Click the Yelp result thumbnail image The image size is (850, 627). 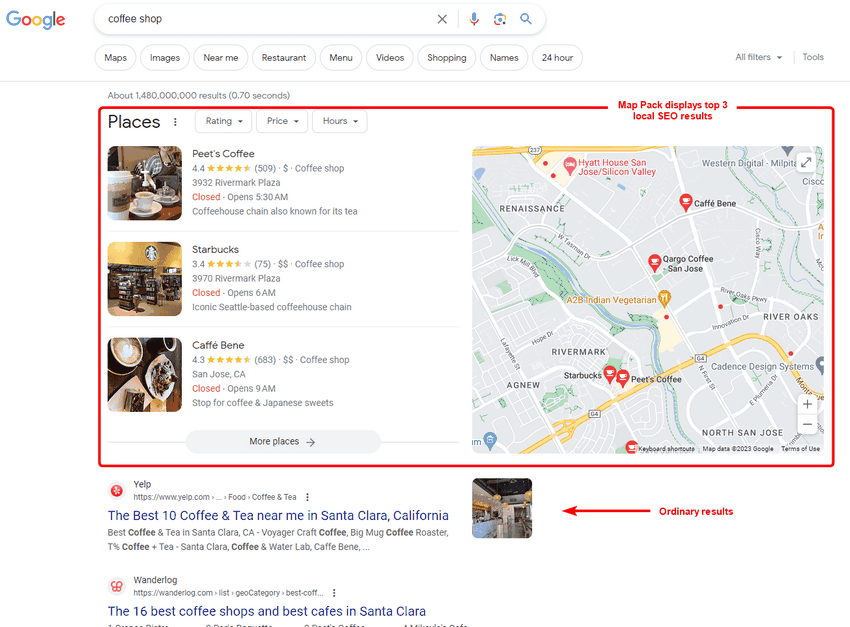point(502,508)
